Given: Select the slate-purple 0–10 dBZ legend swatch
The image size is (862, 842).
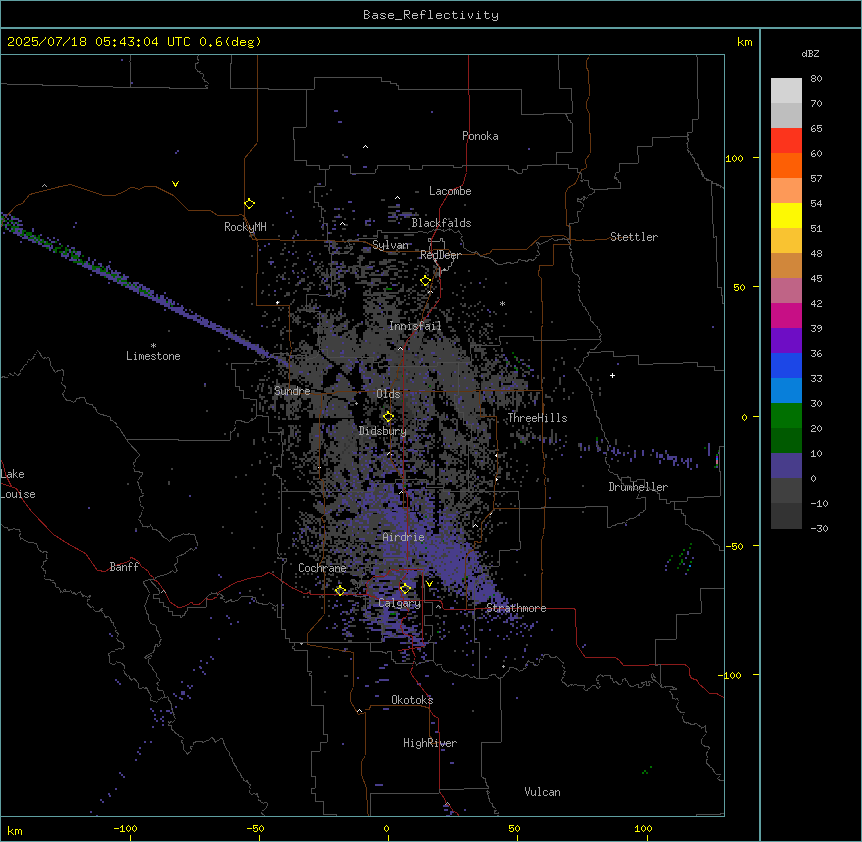Looking at the screenshot, I should [786, 466].
